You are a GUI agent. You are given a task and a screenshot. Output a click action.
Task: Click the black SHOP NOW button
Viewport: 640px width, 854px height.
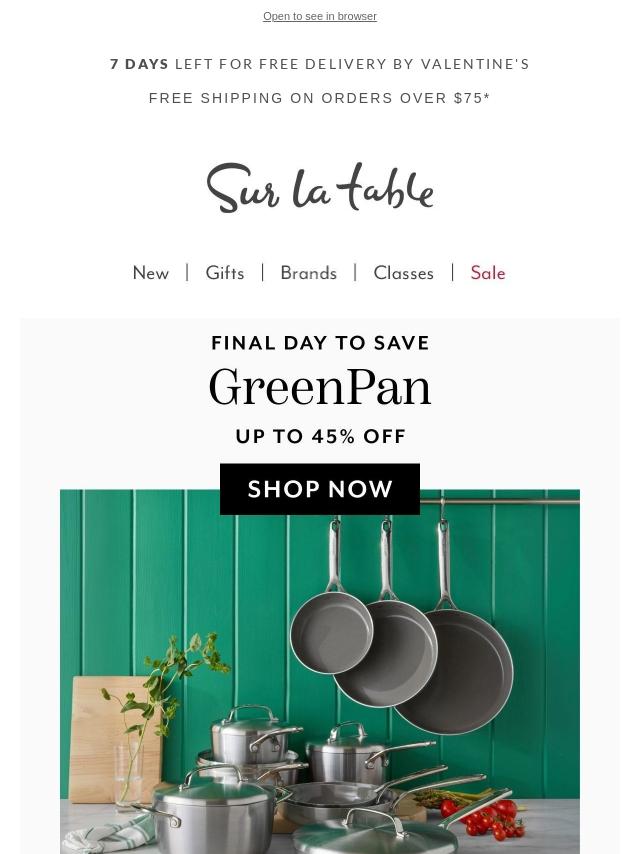click(x=320, y=489)
